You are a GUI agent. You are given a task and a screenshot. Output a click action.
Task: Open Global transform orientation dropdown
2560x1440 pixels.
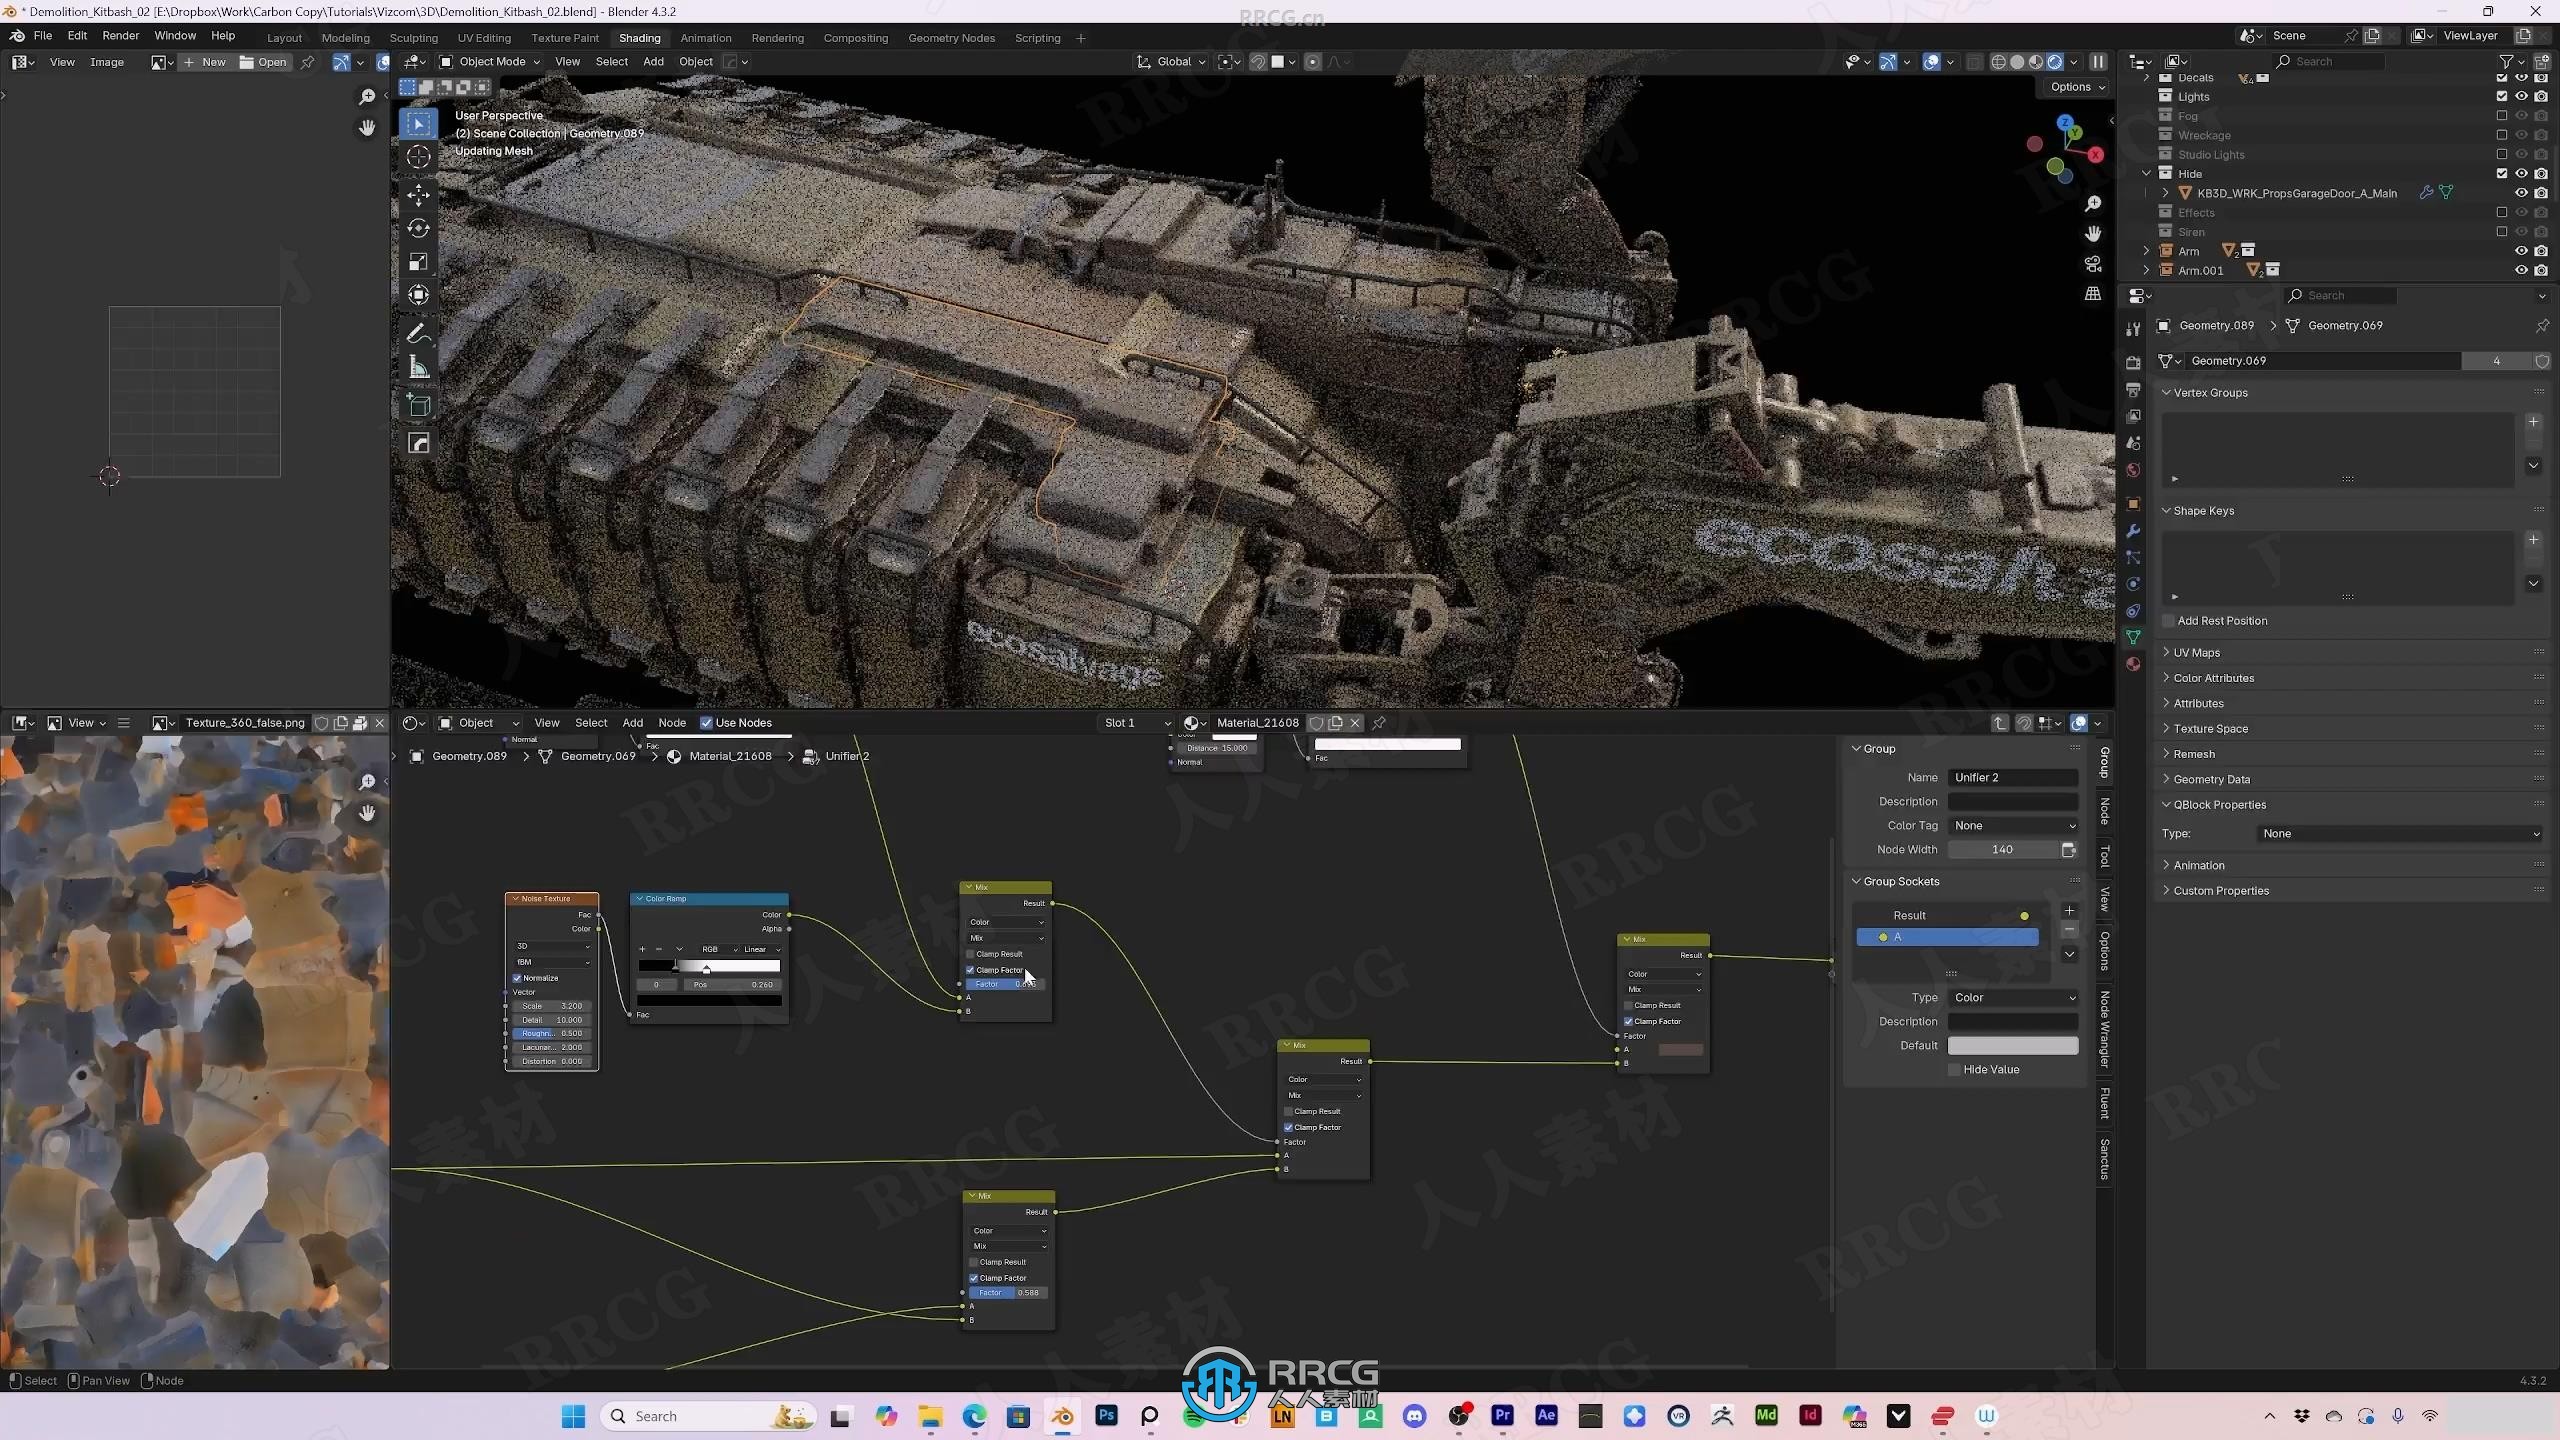click(1171, 62)
